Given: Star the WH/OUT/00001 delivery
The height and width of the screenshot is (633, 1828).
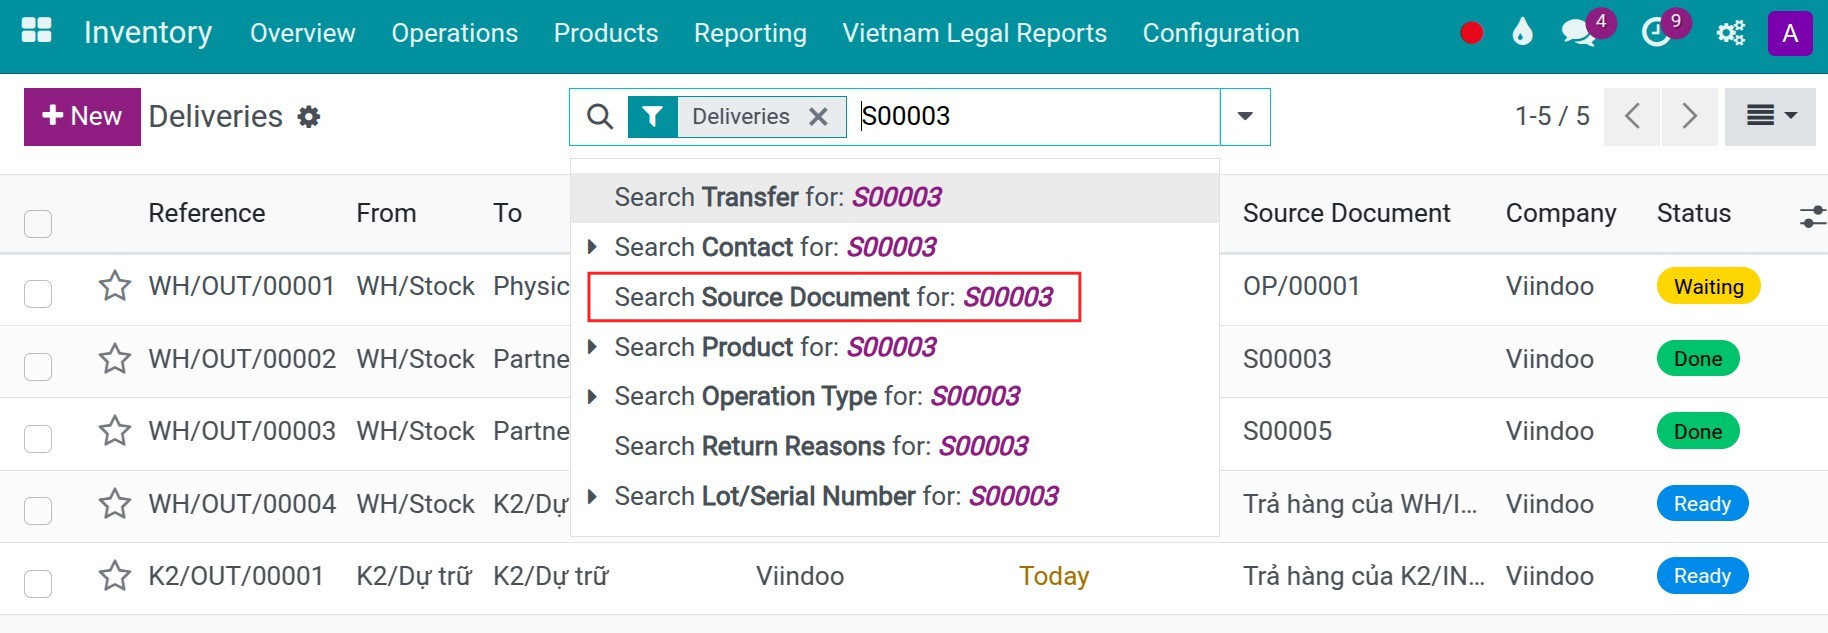Looking at the screenshot, I should pyautogui.click(x=115, y=286).
